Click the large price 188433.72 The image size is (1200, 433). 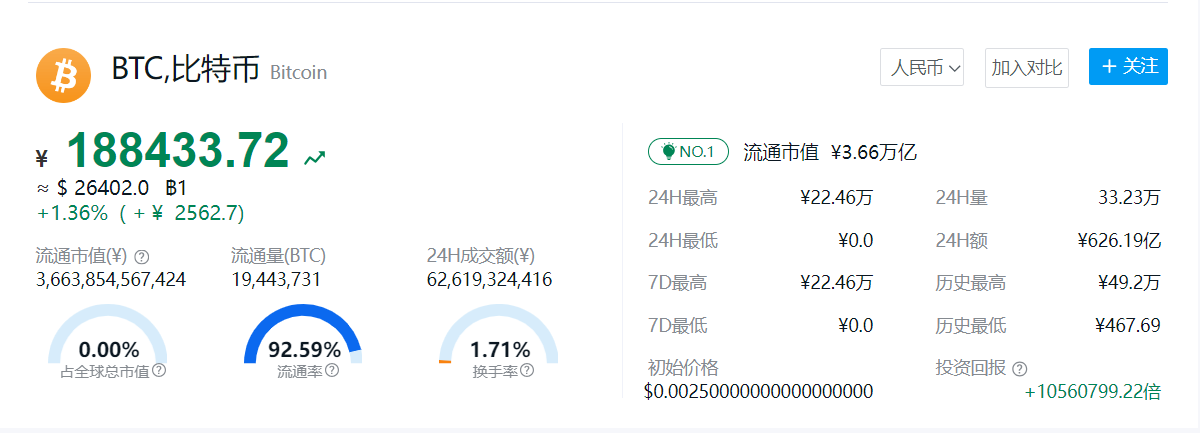(177, 151)
